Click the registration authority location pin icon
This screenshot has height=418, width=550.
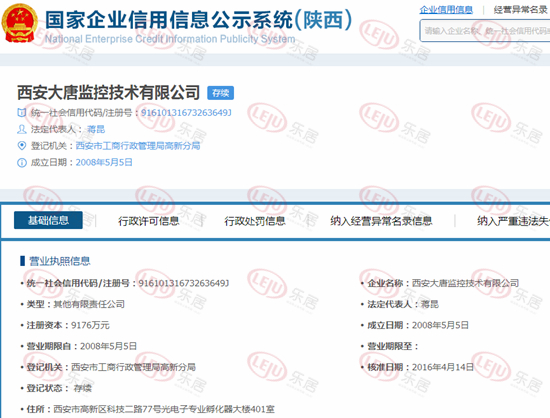tap(22, 146)
